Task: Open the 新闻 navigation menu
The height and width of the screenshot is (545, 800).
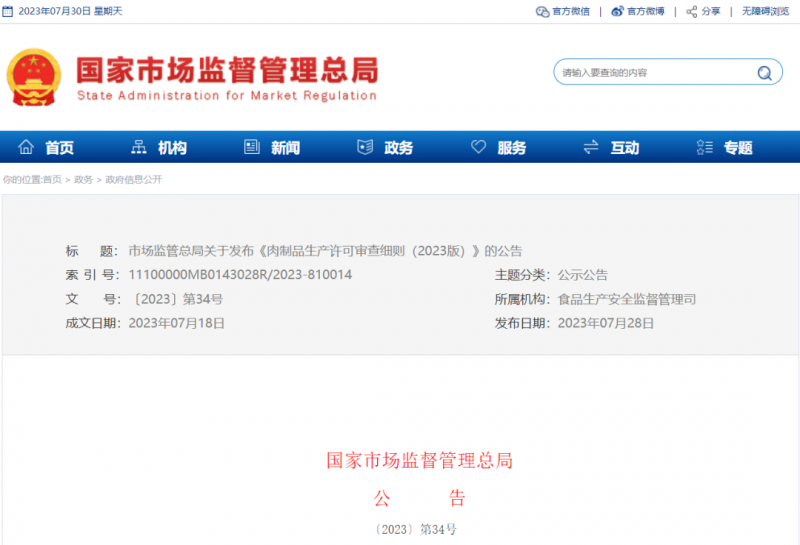Action: pyautogui.click(x=285, y=147)
